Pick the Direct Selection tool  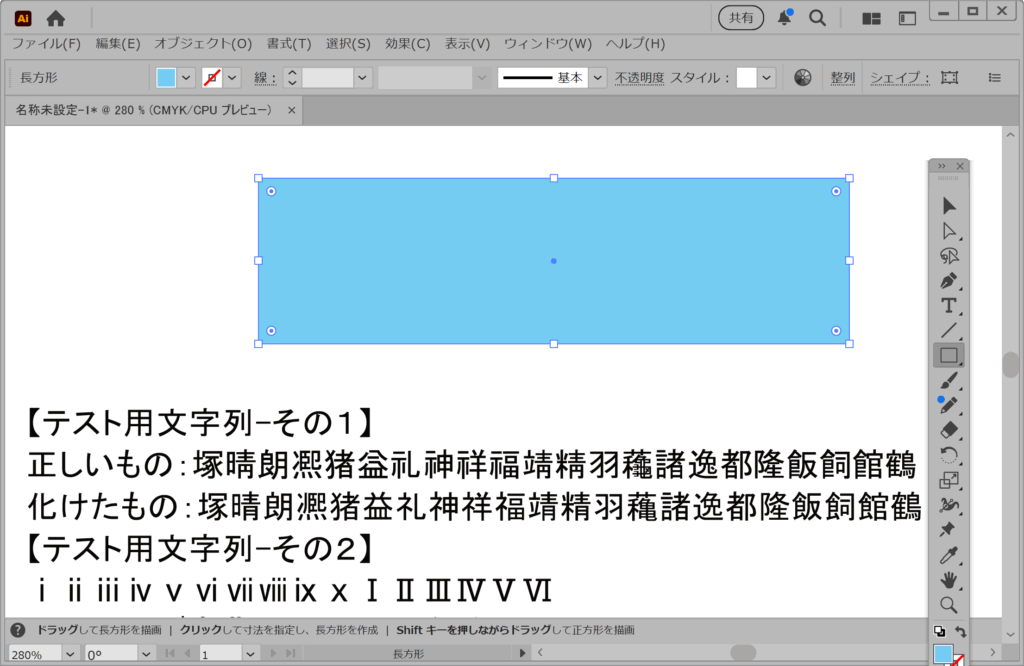(x=948, y=230)
